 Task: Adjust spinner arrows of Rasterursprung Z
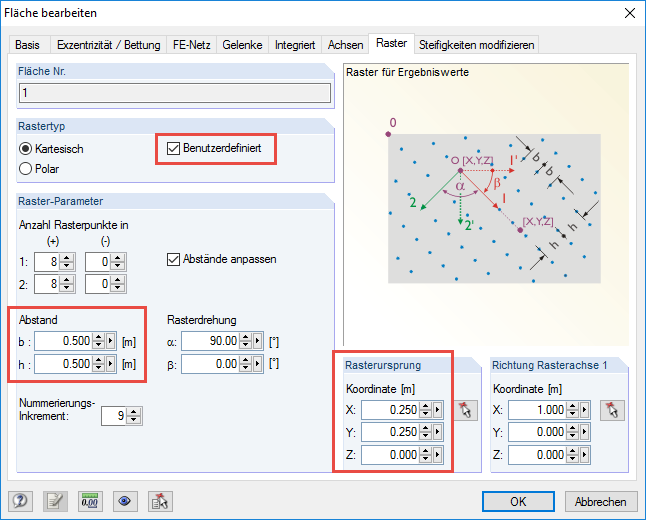[x=426, y=455]
